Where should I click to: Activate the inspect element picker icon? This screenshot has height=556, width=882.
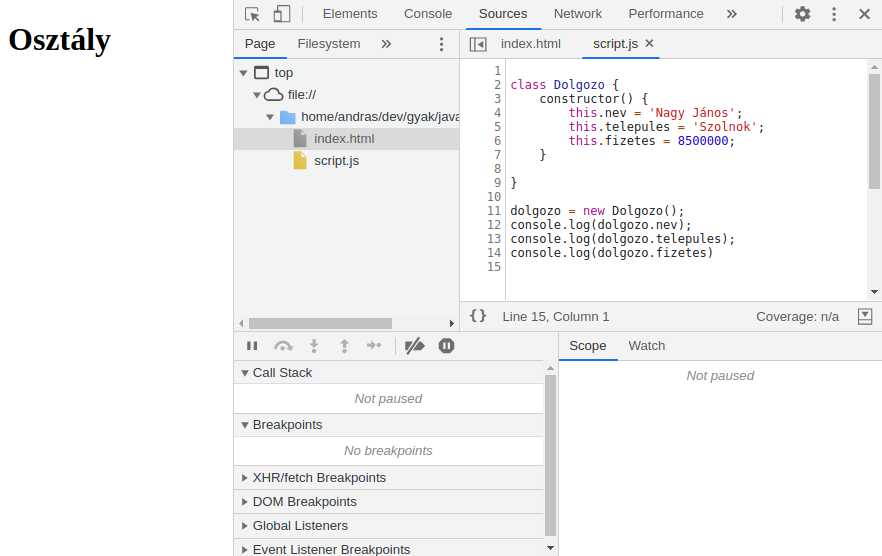252,14
